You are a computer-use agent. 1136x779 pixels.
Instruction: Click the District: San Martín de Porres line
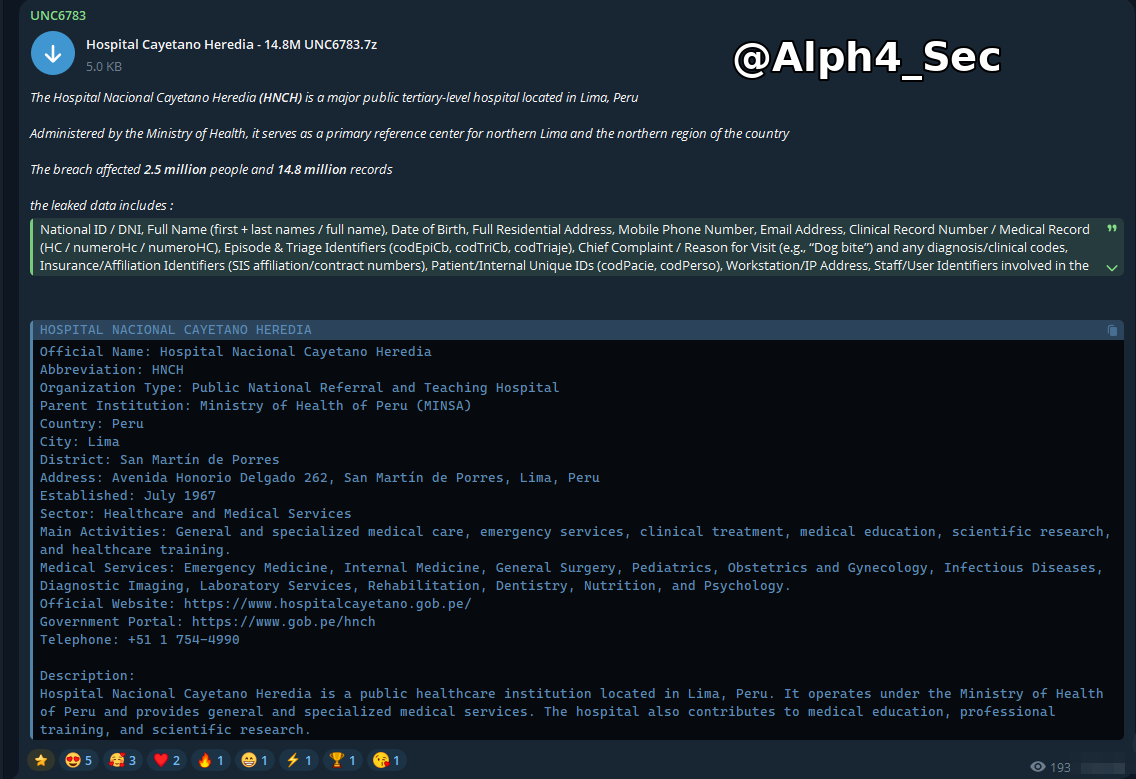coord(159,460)
